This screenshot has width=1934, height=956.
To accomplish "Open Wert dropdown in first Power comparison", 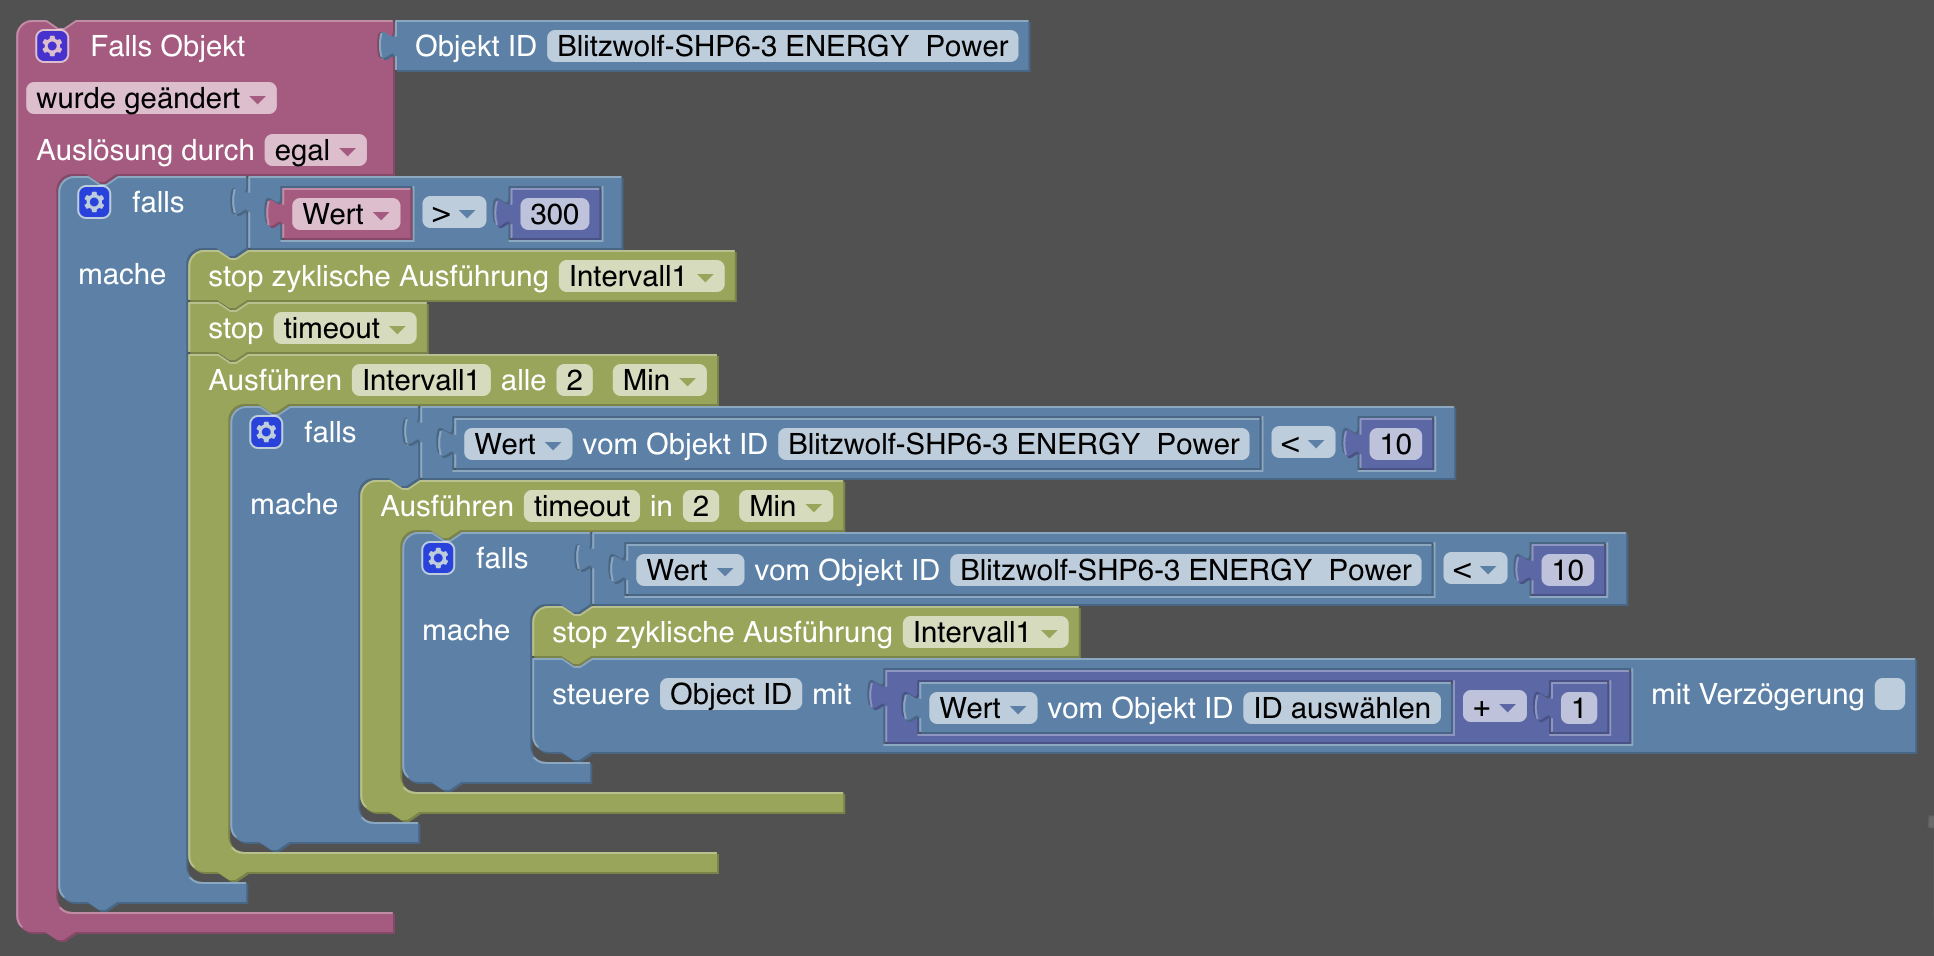I will 518,444.
